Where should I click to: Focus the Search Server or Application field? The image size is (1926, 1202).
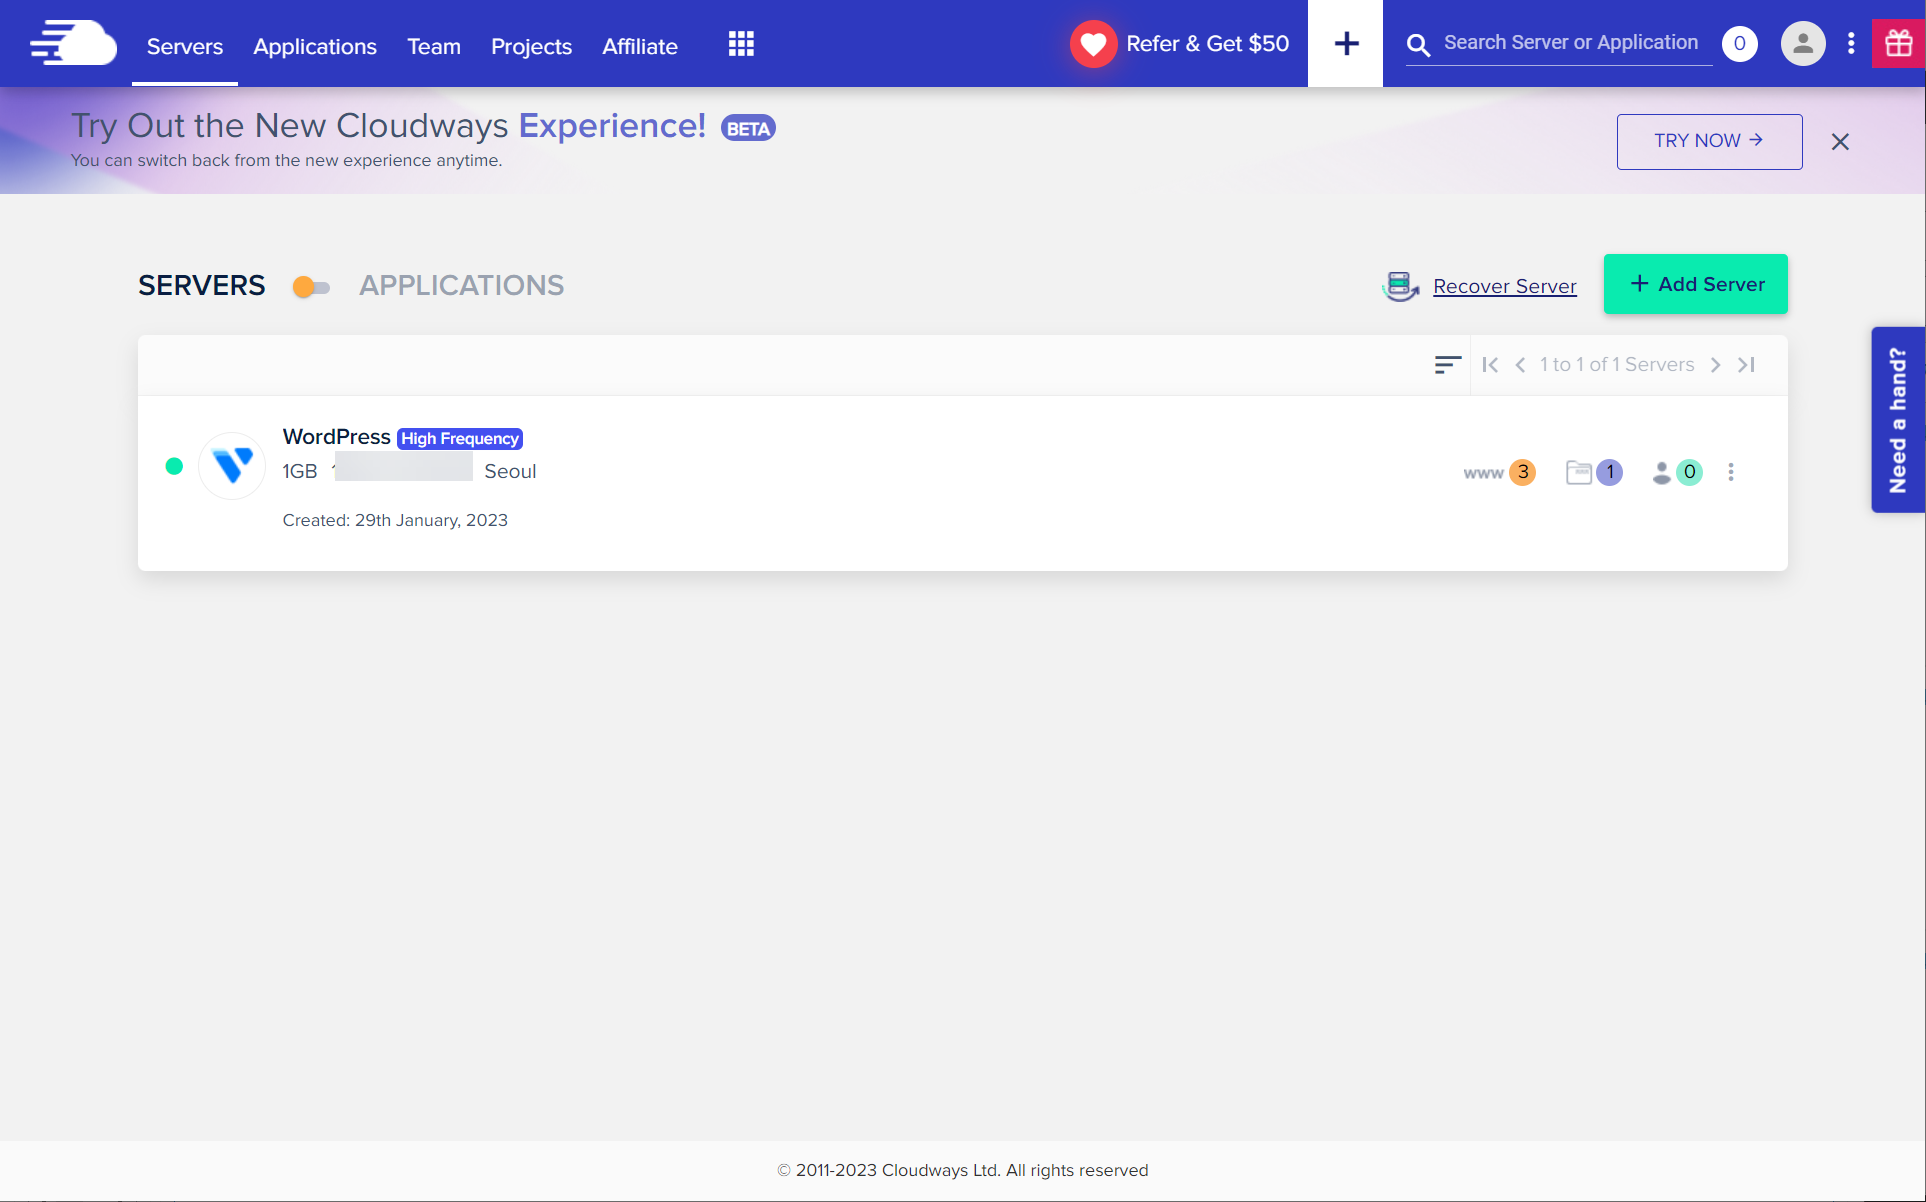(x=1570, y=43)
